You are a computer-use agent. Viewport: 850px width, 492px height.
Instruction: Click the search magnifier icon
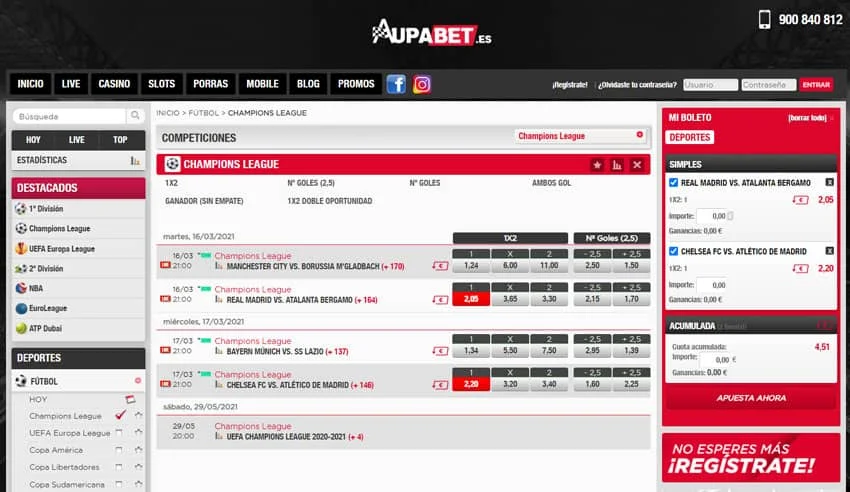point(135,115)
